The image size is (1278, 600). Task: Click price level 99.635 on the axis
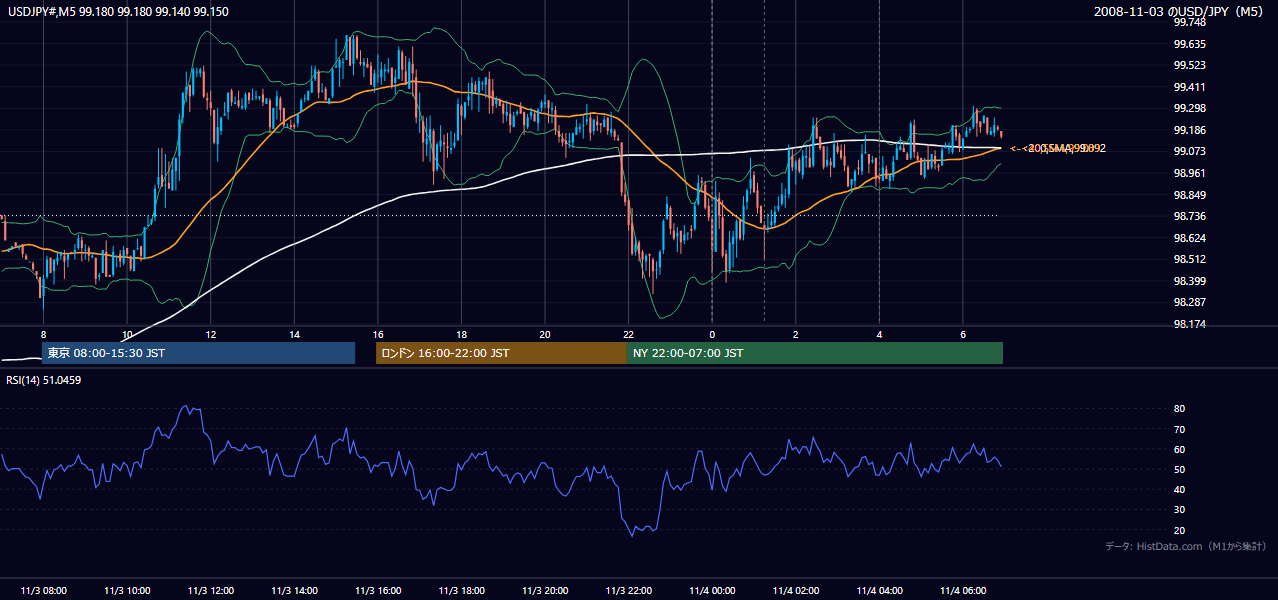tap(1190, 44)
